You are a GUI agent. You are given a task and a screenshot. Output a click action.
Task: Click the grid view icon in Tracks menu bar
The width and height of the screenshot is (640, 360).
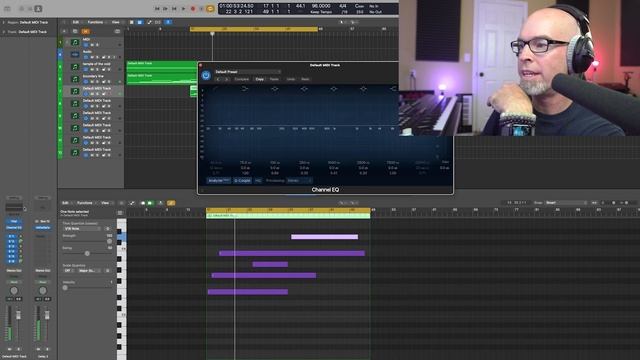pyautogui.click(x=131, y=22)
